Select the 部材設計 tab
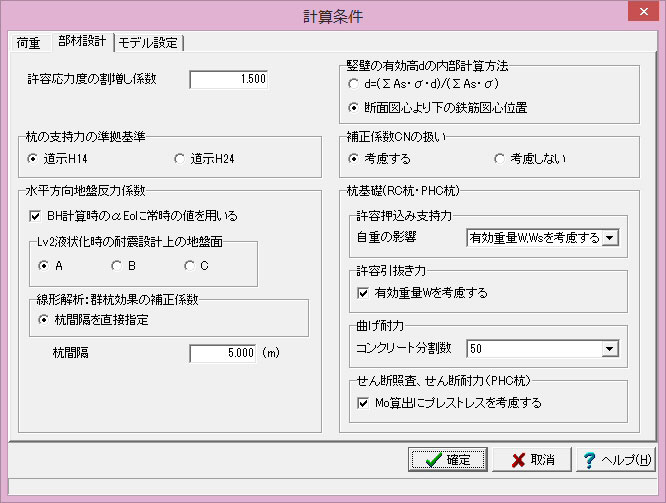666x503 pixels. [82, 41]
